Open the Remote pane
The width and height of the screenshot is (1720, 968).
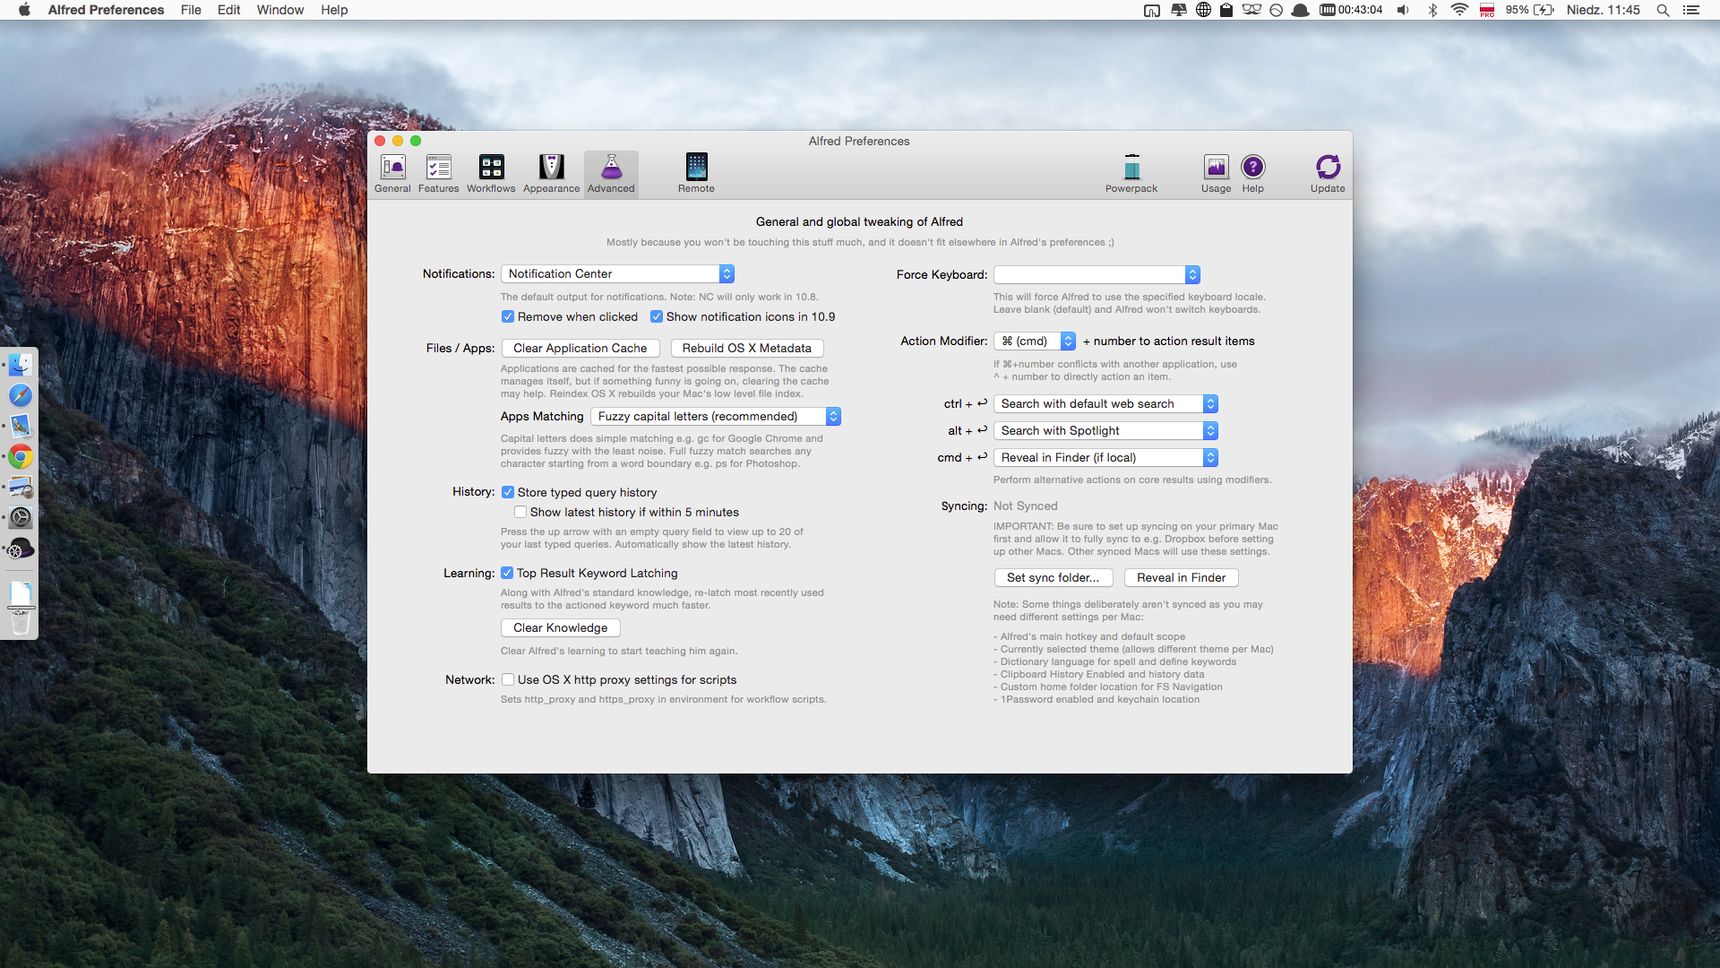696,174
